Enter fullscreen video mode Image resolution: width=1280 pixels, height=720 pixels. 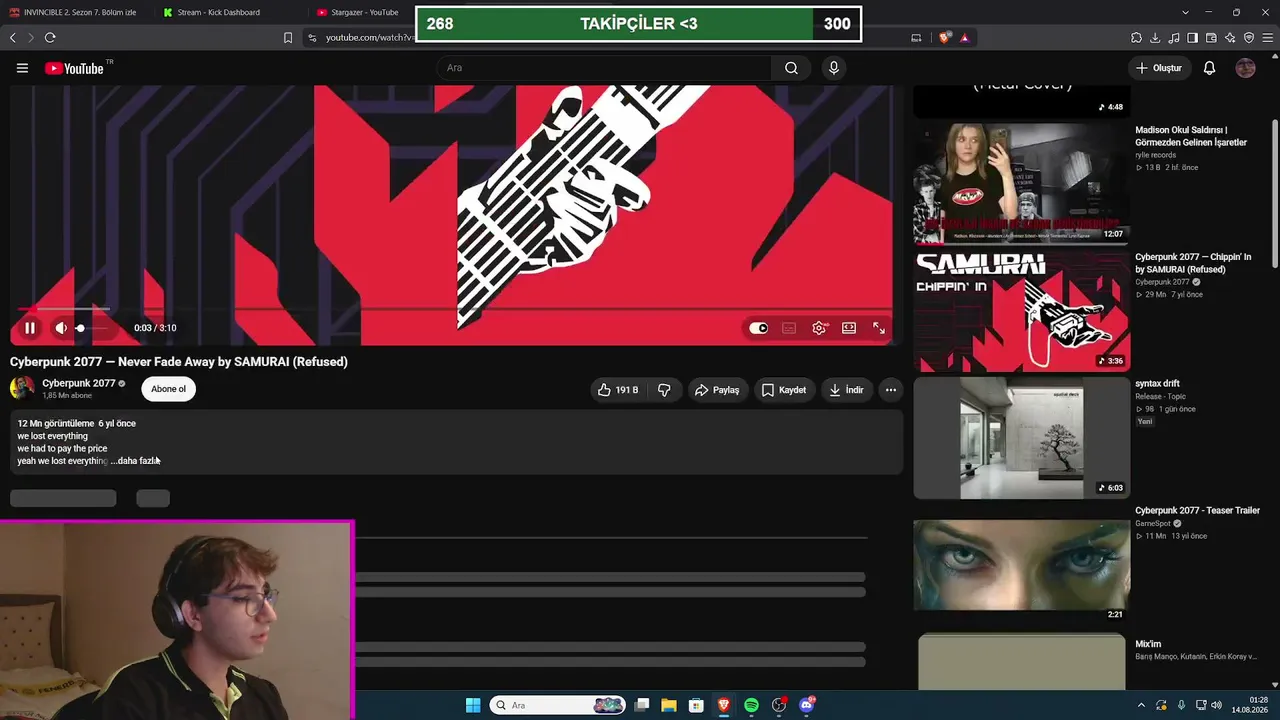(x=879, y=328)
